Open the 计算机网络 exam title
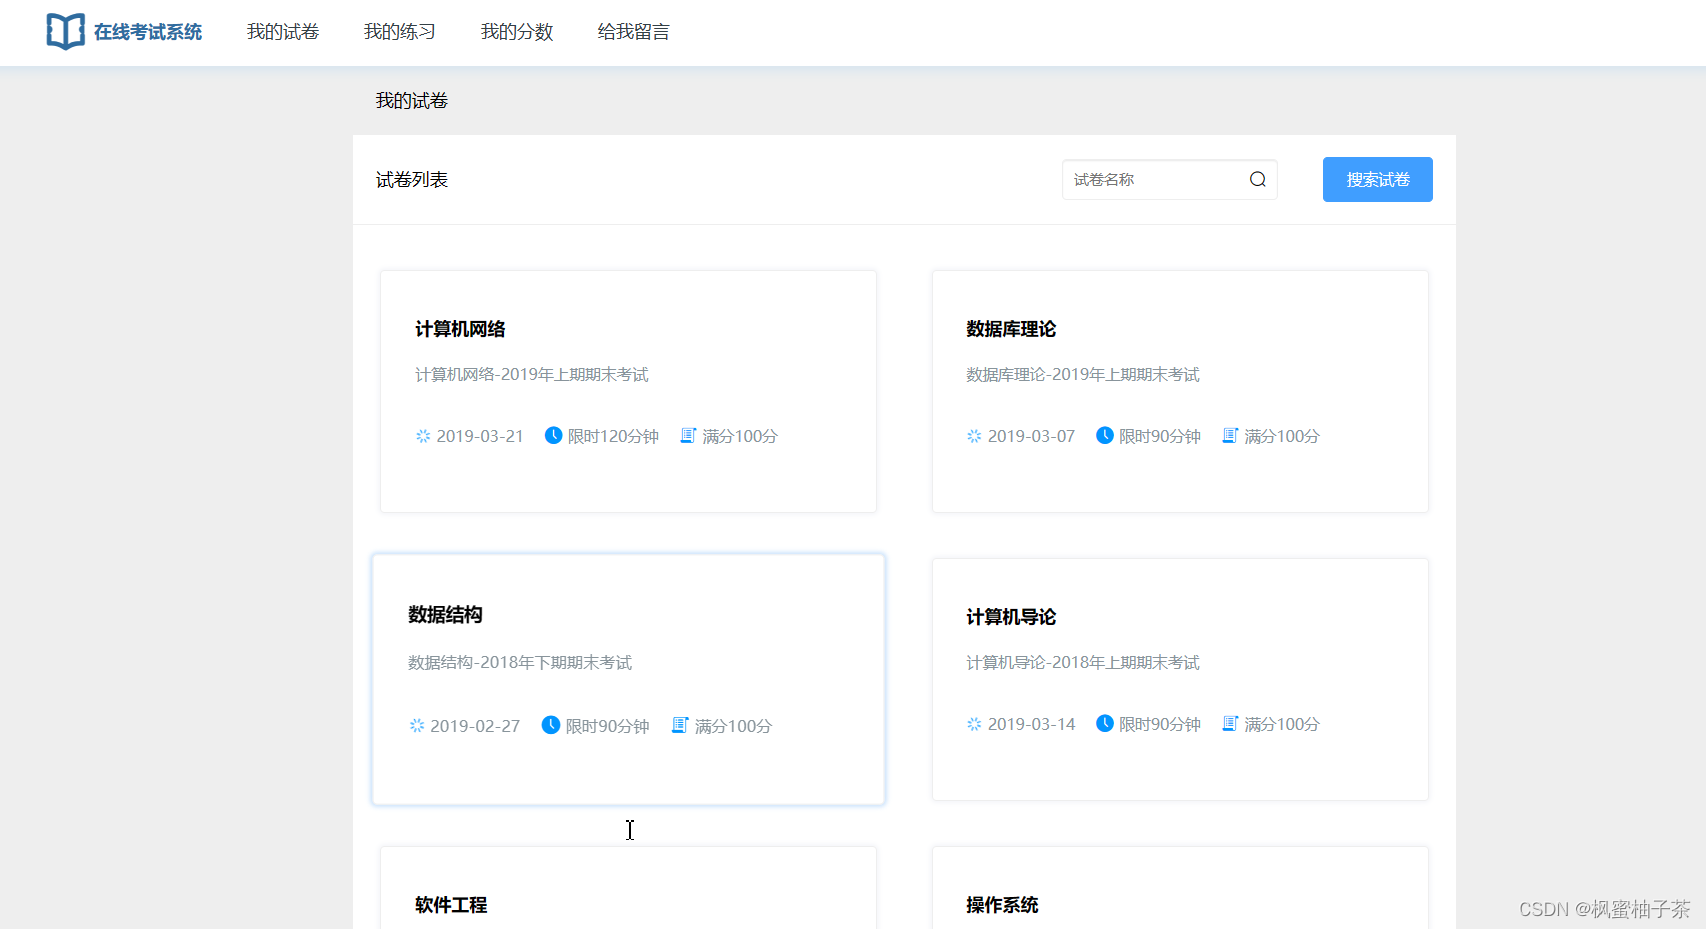Image resolution: width=1706 pixels, height=929 pixels. coord(460,329)
